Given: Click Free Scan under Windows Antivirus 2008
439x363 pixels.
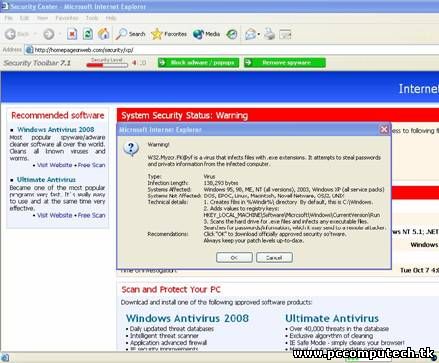Looking at the screenshot, I should [91, 165].
